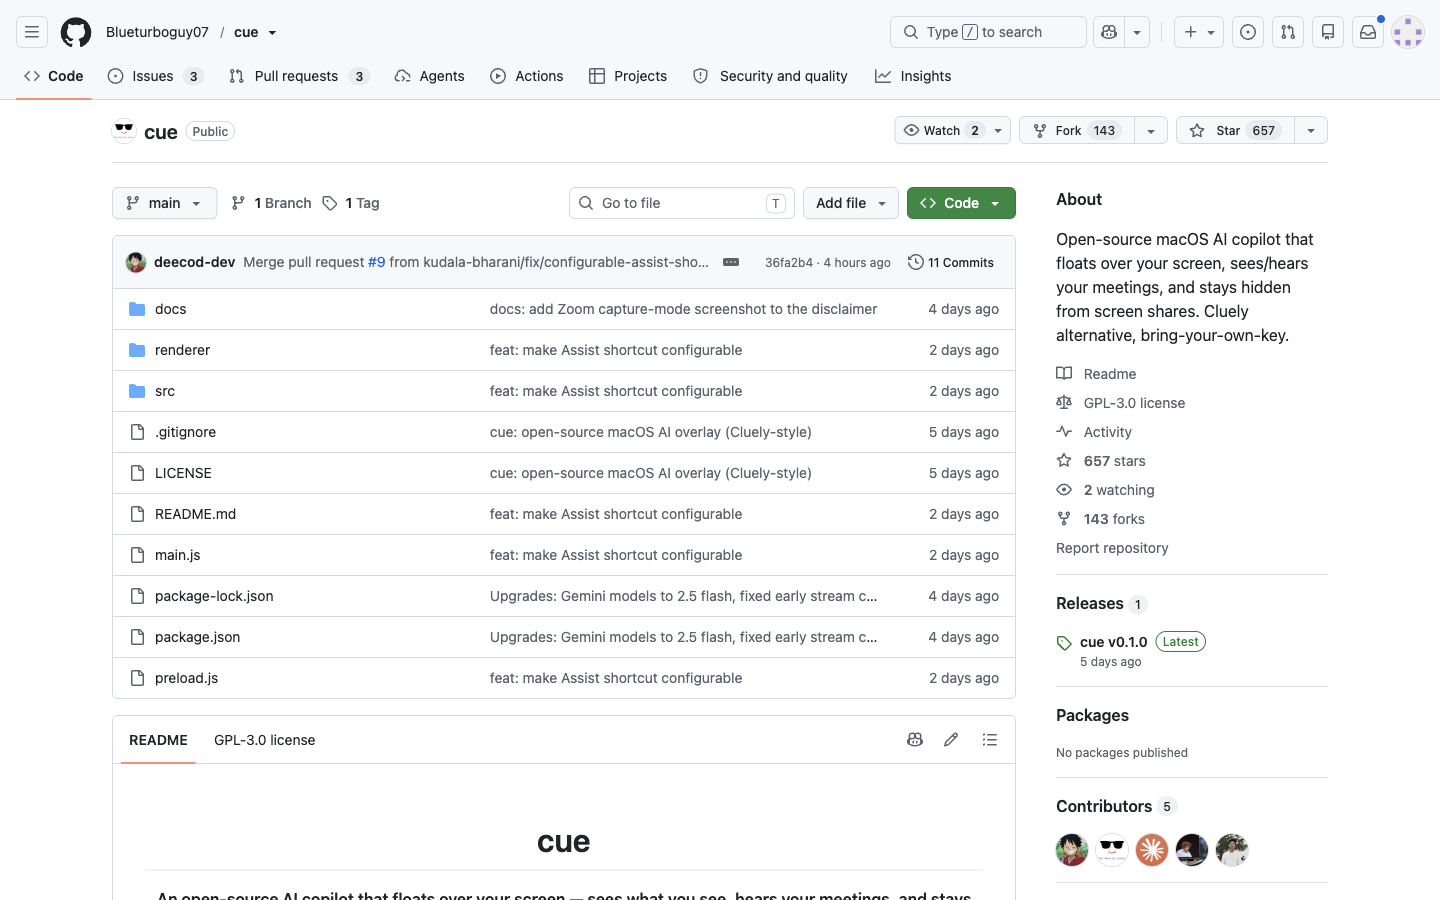Image resolution: width=1440 pixels, height=900 pixels.
Task: Open the package.json file
Action: click(197, 637)
